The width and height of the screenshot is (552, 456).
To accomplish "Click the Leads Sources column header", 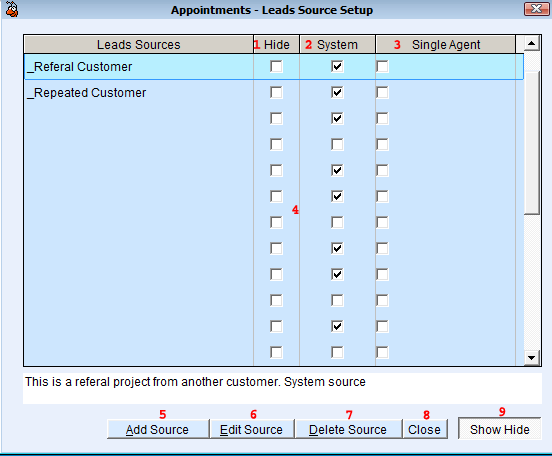I will pos(139,45).
